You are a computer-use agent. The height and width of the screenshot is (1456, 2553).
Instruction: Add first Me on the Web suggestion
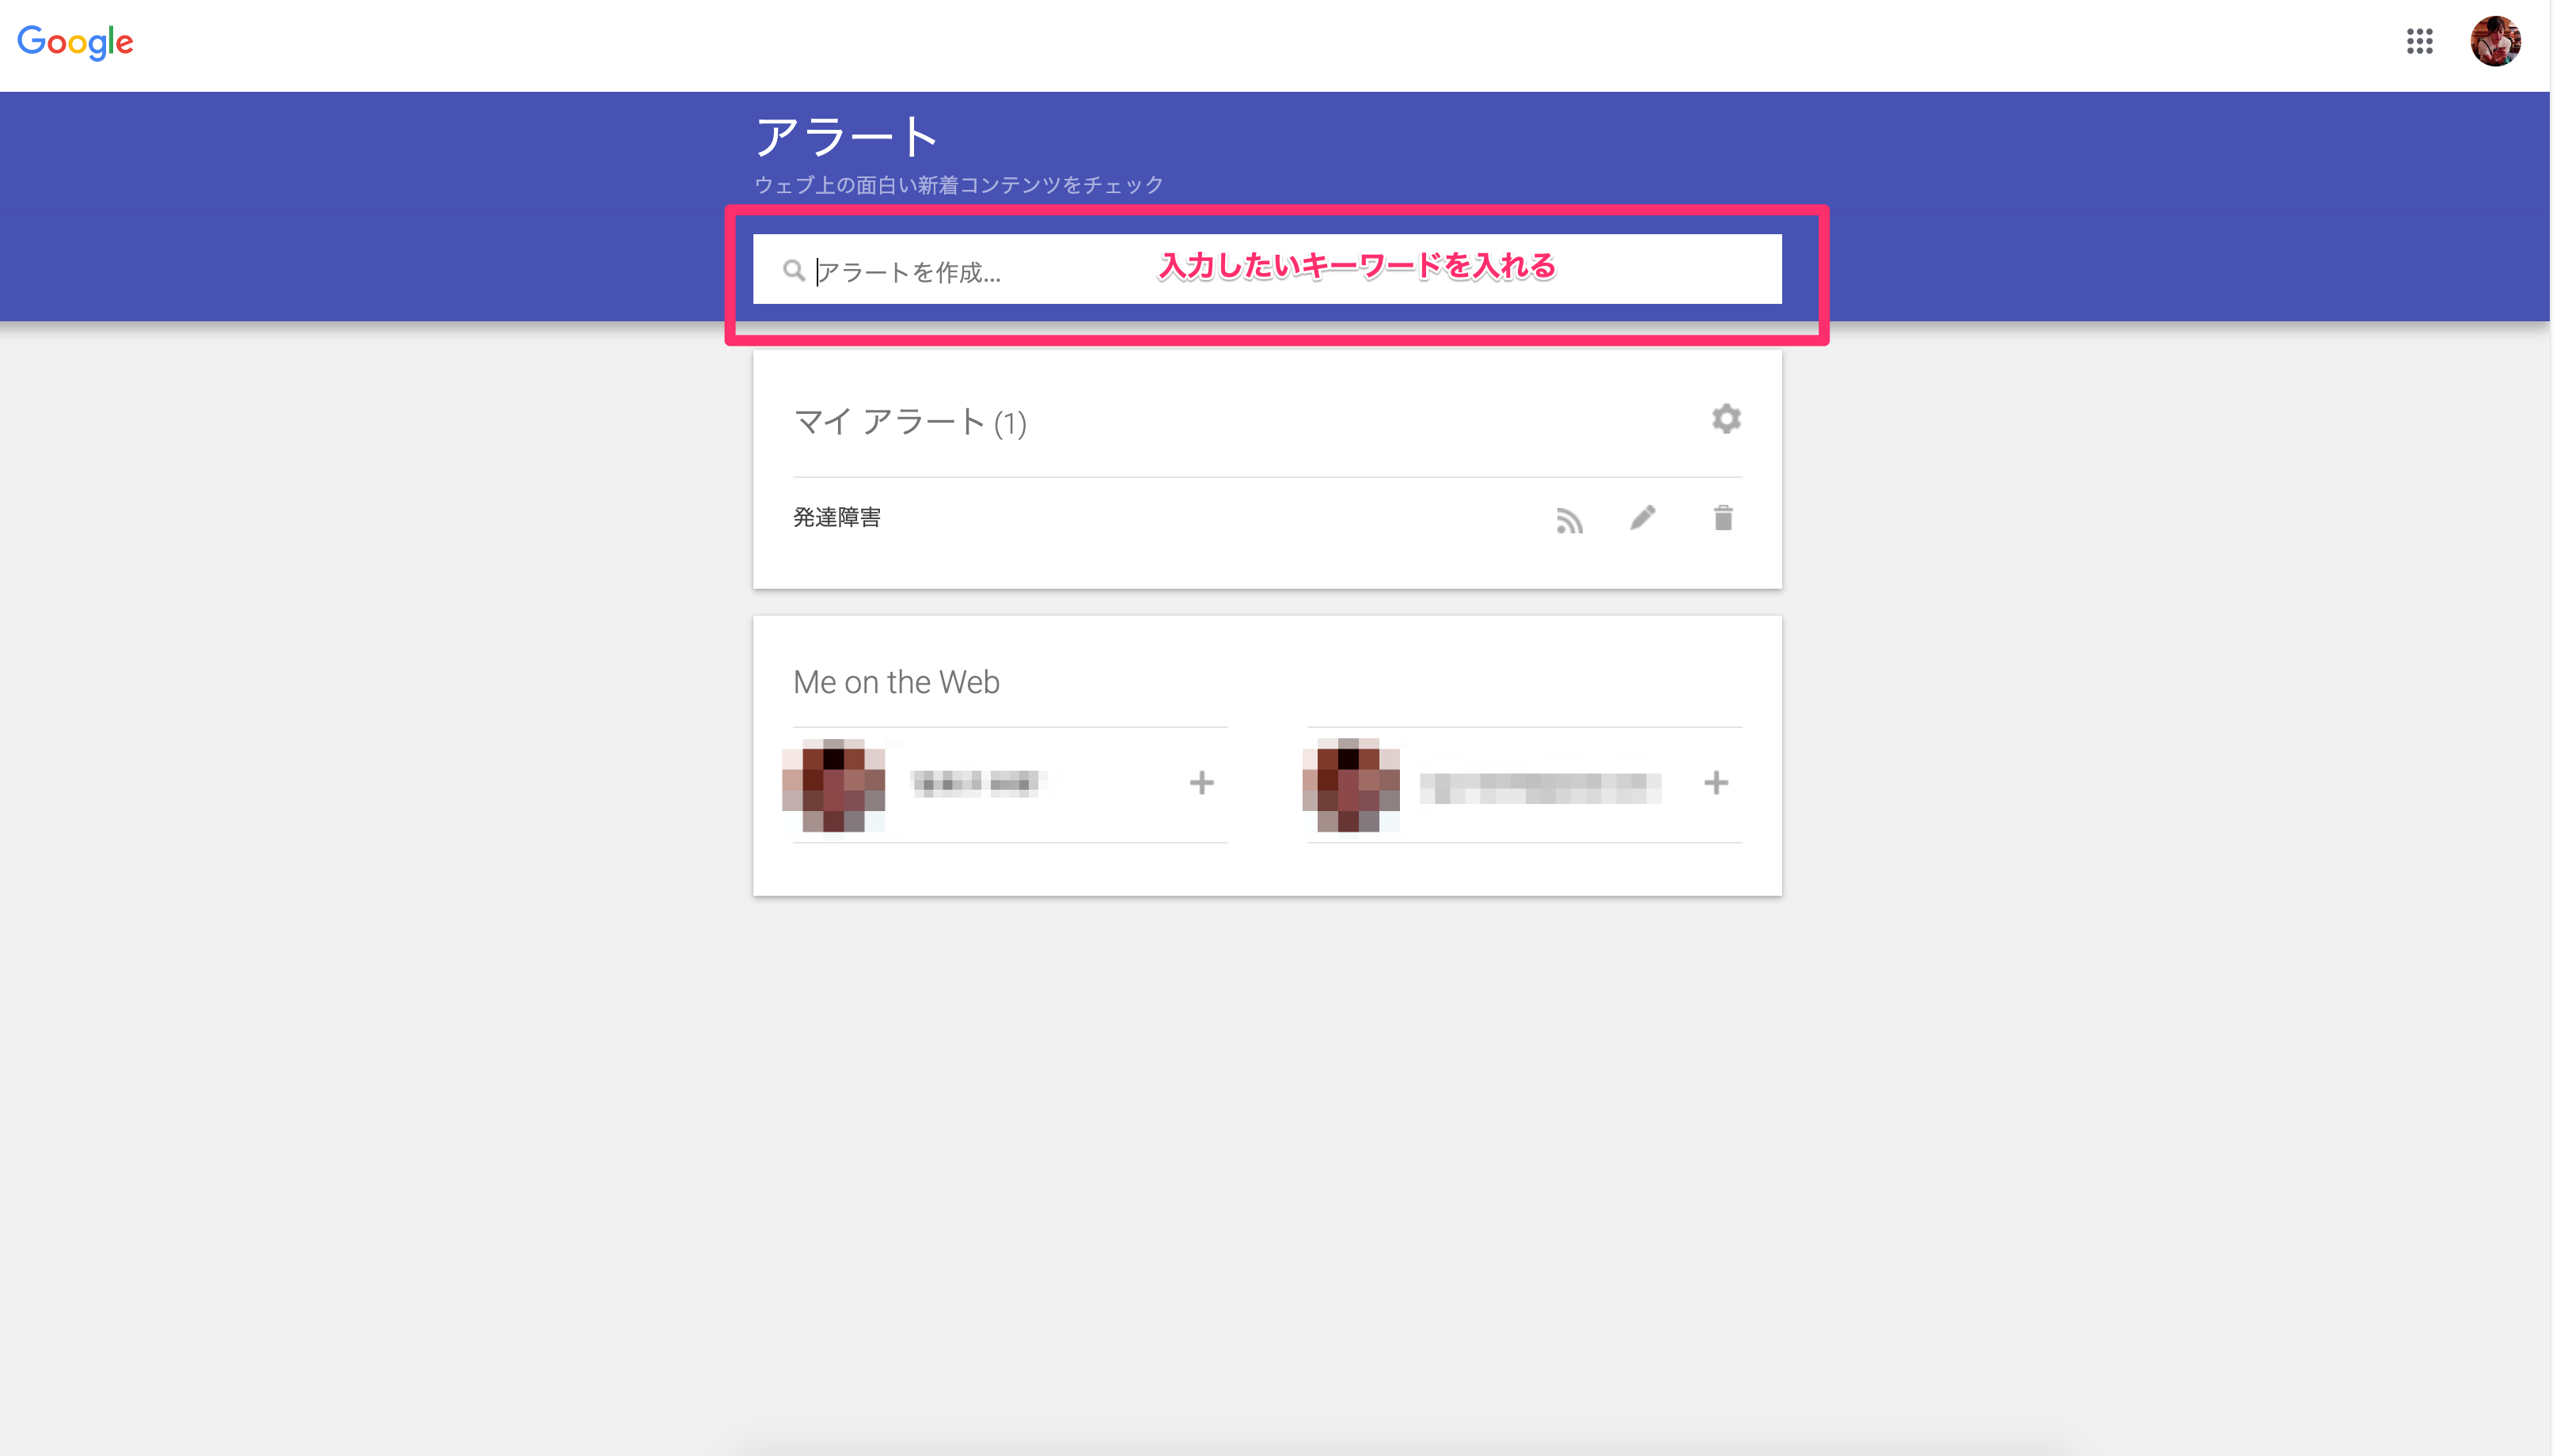pos(1202,783)
